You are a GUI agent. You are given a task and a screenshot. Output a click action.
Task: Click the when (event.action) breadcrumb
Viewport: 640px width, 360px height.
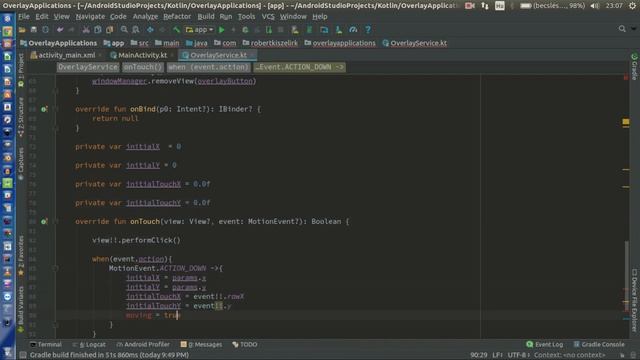coord(208,67)
